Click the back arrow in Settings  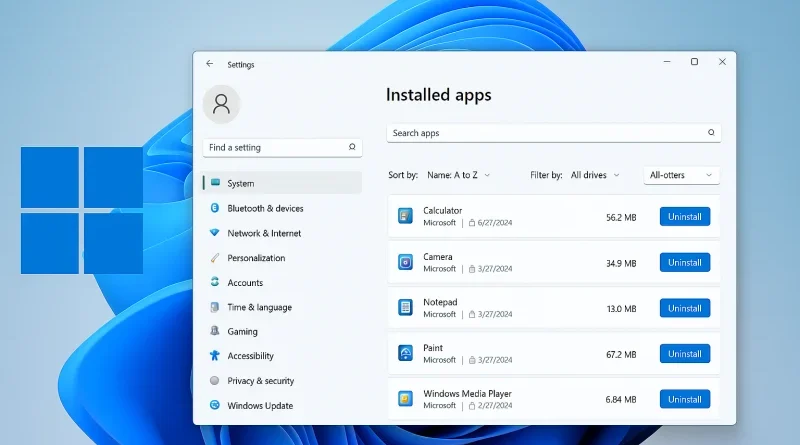(210, 64)
